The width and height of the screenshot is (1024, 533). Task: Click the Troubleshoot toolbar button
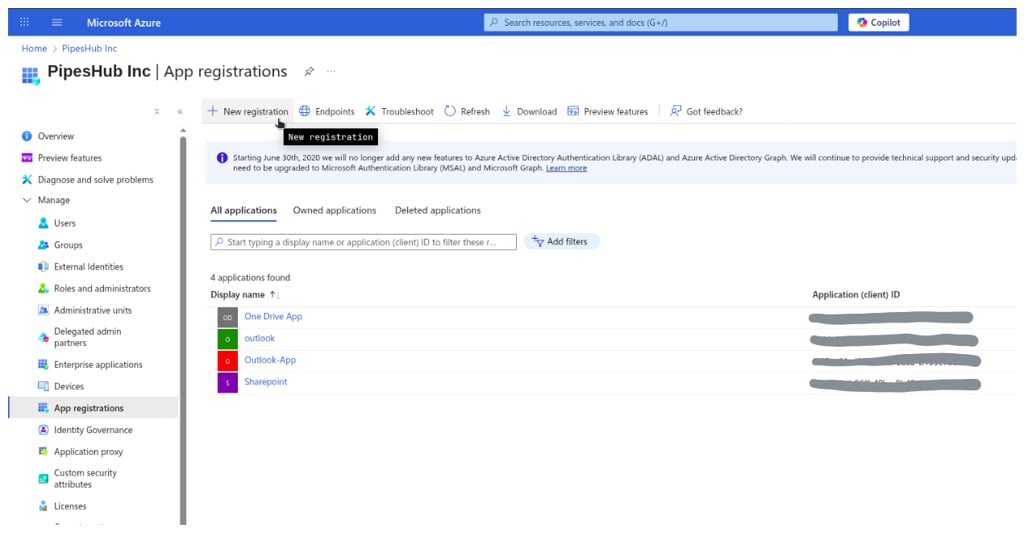(399, 112)
